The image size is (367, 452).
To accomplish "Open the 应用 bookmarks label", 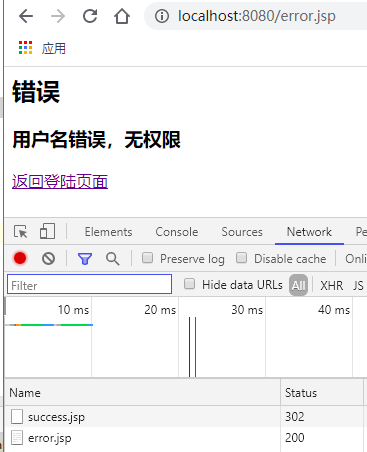I will (54, 49).
